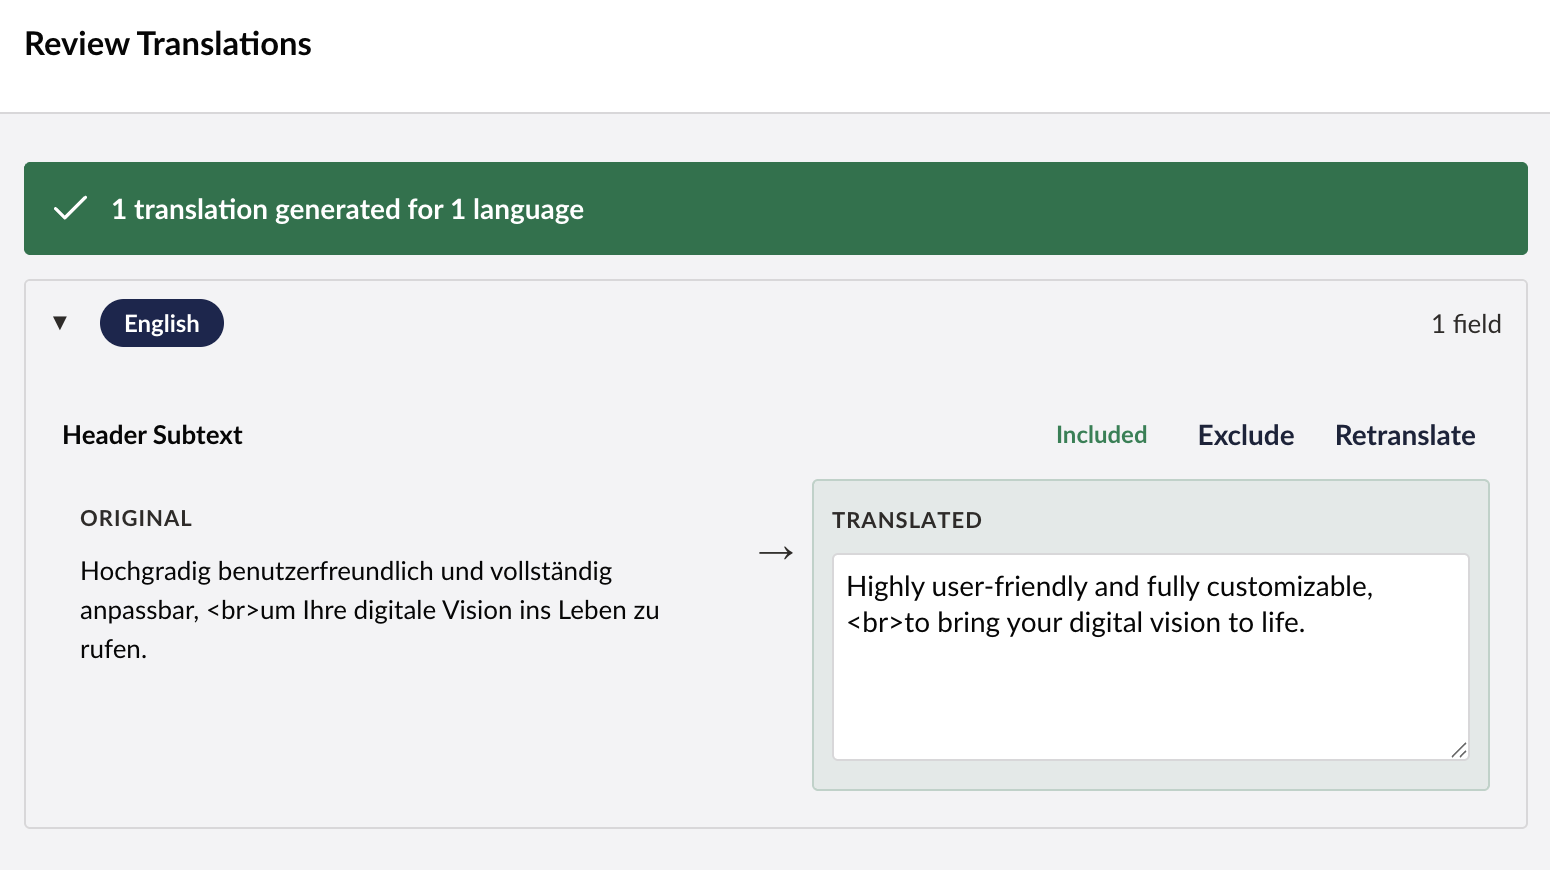This screenshot has width=1550, height=870.
Task: Click the "1 translation generated" banner message
Action: (347, 209)
